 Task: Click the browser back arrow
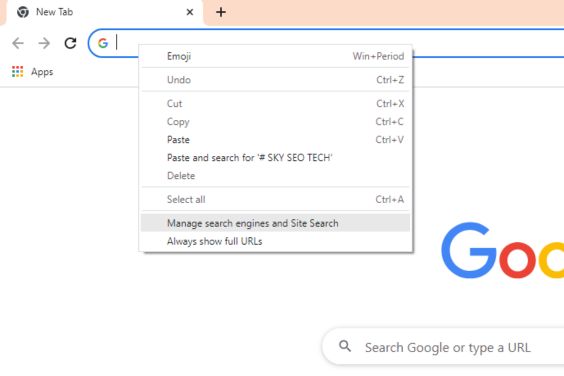pyautogui.click(x=18, y=43)
